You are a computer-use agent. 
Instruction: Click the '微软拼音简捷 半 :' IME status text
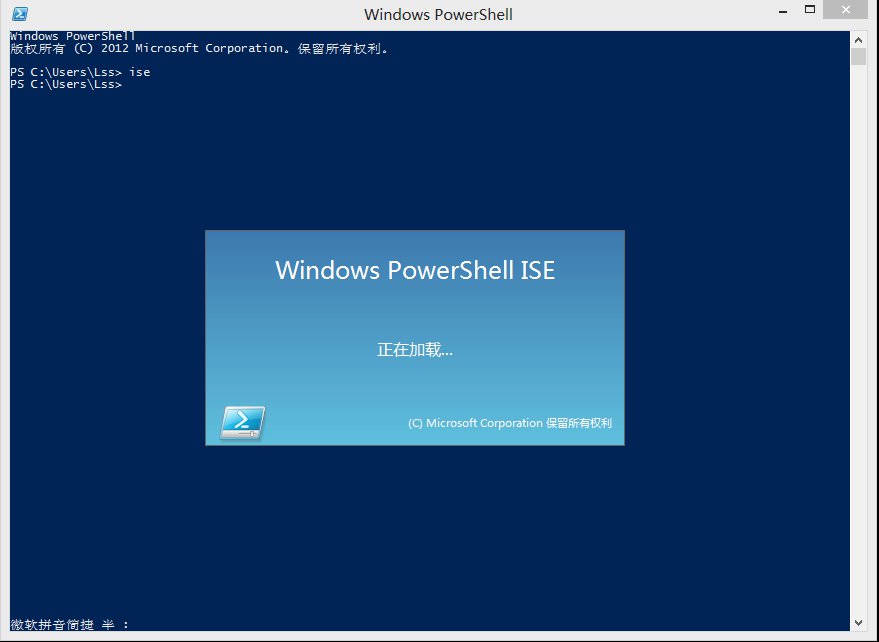click(x=70, y=624)
